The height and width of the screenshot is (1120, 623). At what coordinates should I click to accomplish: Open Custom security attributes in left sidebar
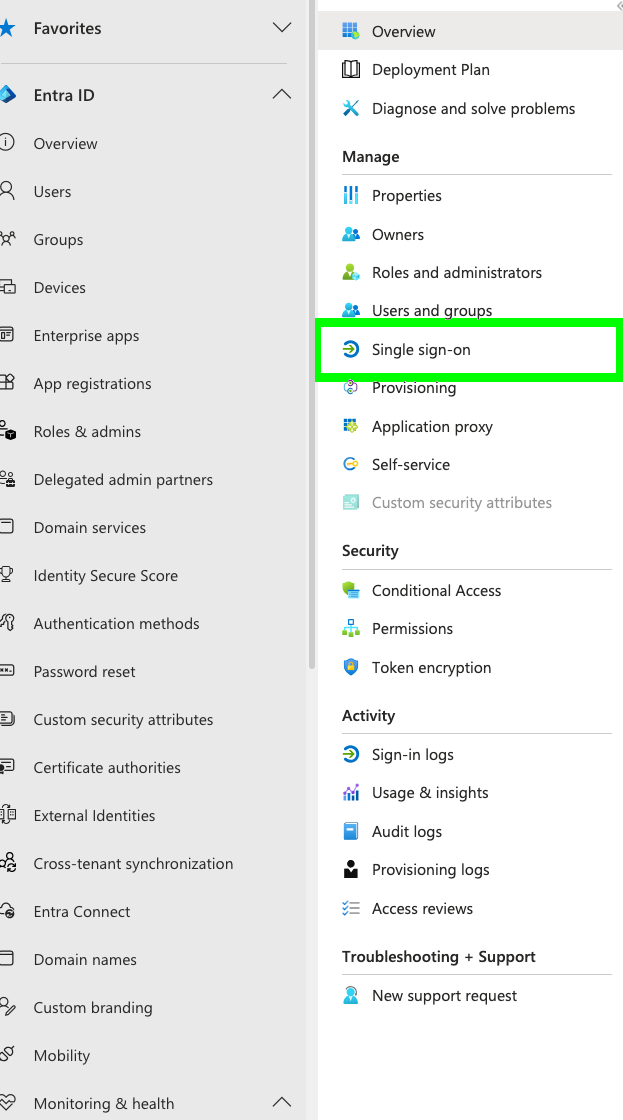[123, 719]
